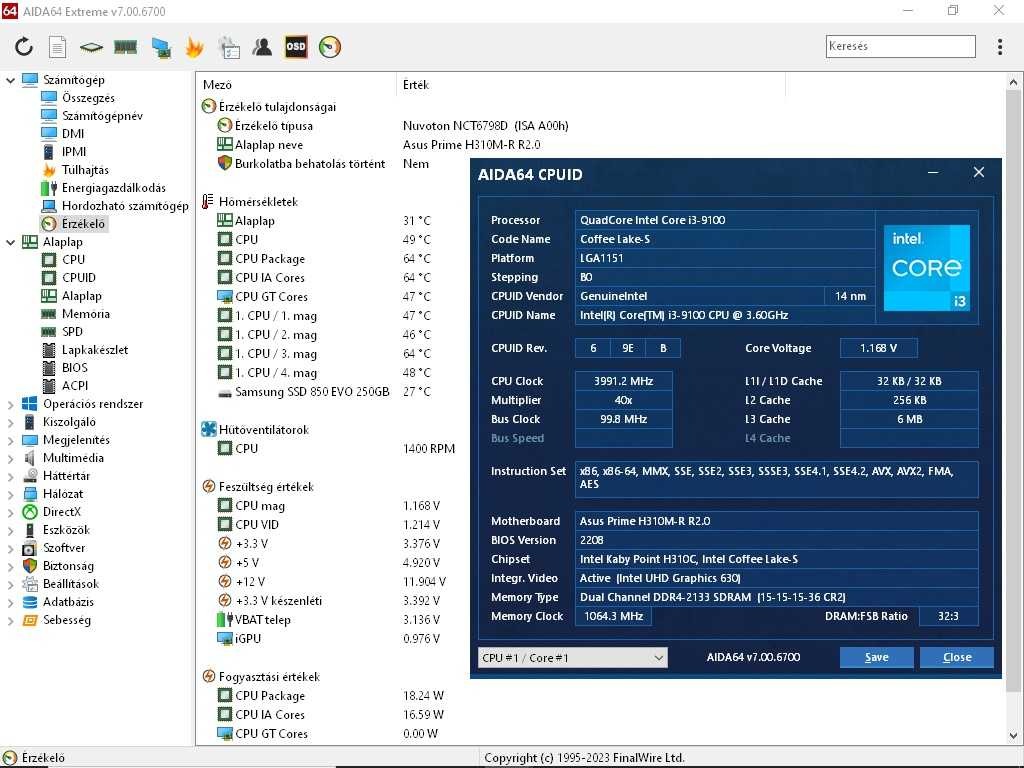This screenshot has width=1024, height=768.
Task: Click the monitor diagnostics toolbar icon
Action: (x=161, y=47)
